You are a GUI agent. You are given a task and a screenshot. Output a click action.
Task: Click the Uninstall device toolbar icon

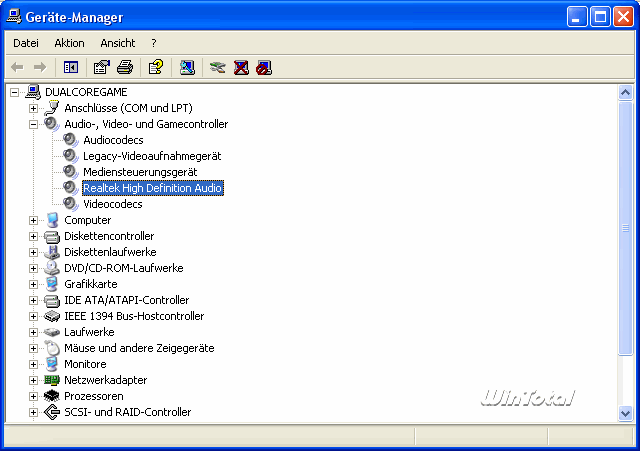(x=241, y=67)
